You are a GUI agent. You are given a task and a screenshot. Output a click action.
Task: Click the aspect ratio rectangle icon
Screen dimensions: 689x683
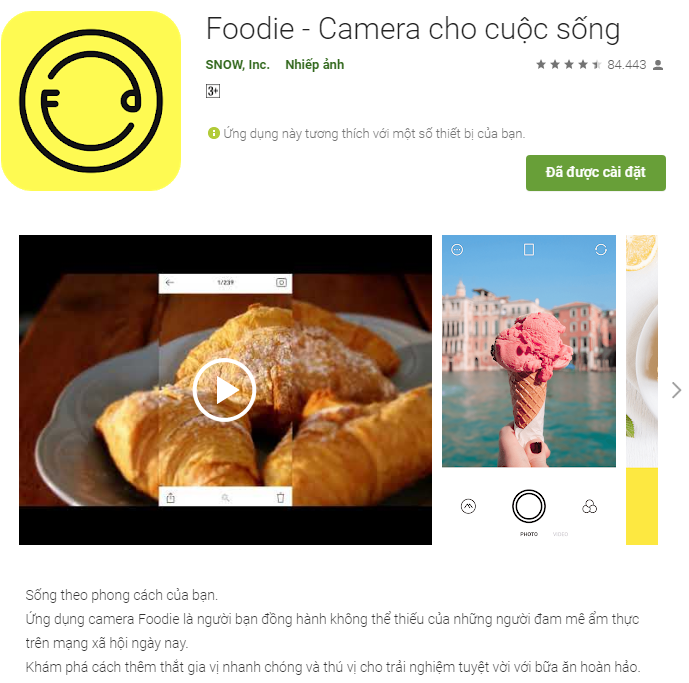click(x=529, y=250)
